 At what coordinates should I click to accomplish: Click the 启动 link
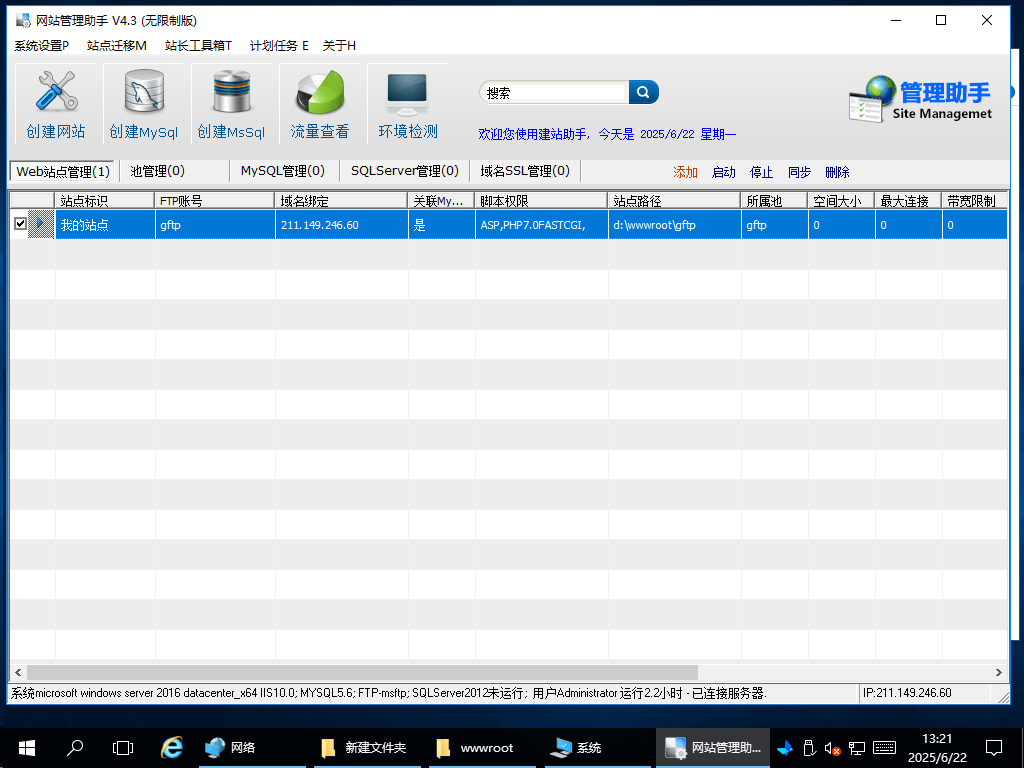[x=724, y=172]
